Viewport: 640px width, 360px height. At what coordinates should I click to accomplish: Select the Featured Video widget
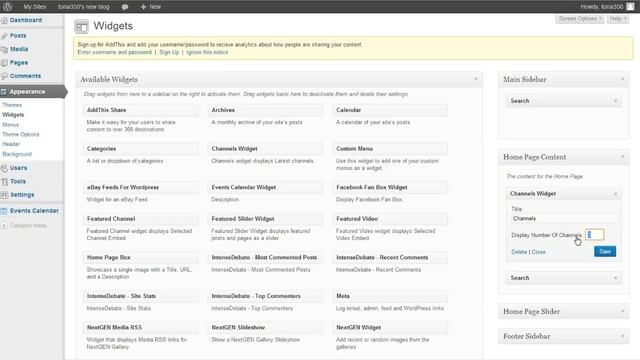tap(390, 219)
